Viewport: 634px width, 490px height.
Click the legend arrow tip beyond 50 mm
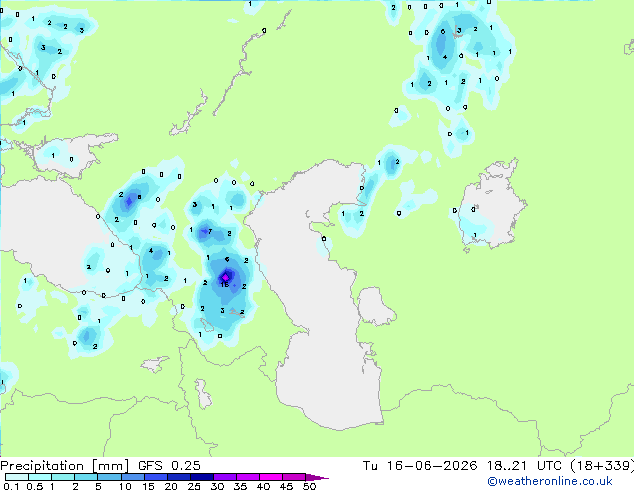point(317,477)
